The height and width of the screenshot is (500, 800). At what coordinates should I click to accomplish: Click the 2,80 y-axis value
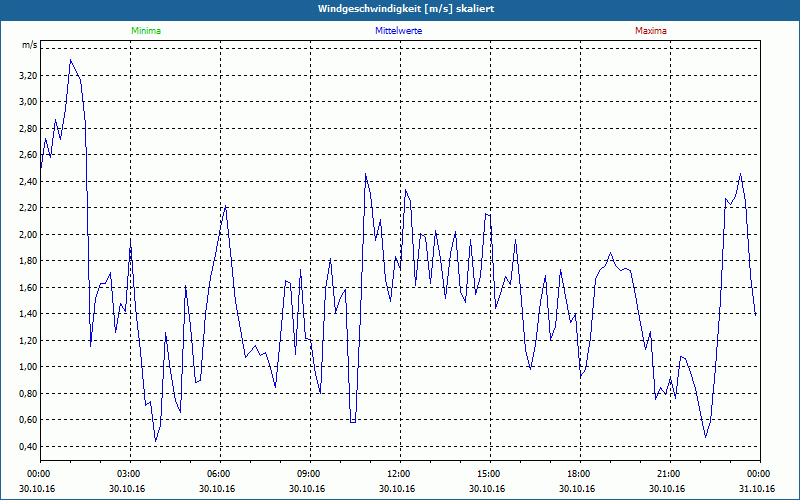click(x=30, y=129)
